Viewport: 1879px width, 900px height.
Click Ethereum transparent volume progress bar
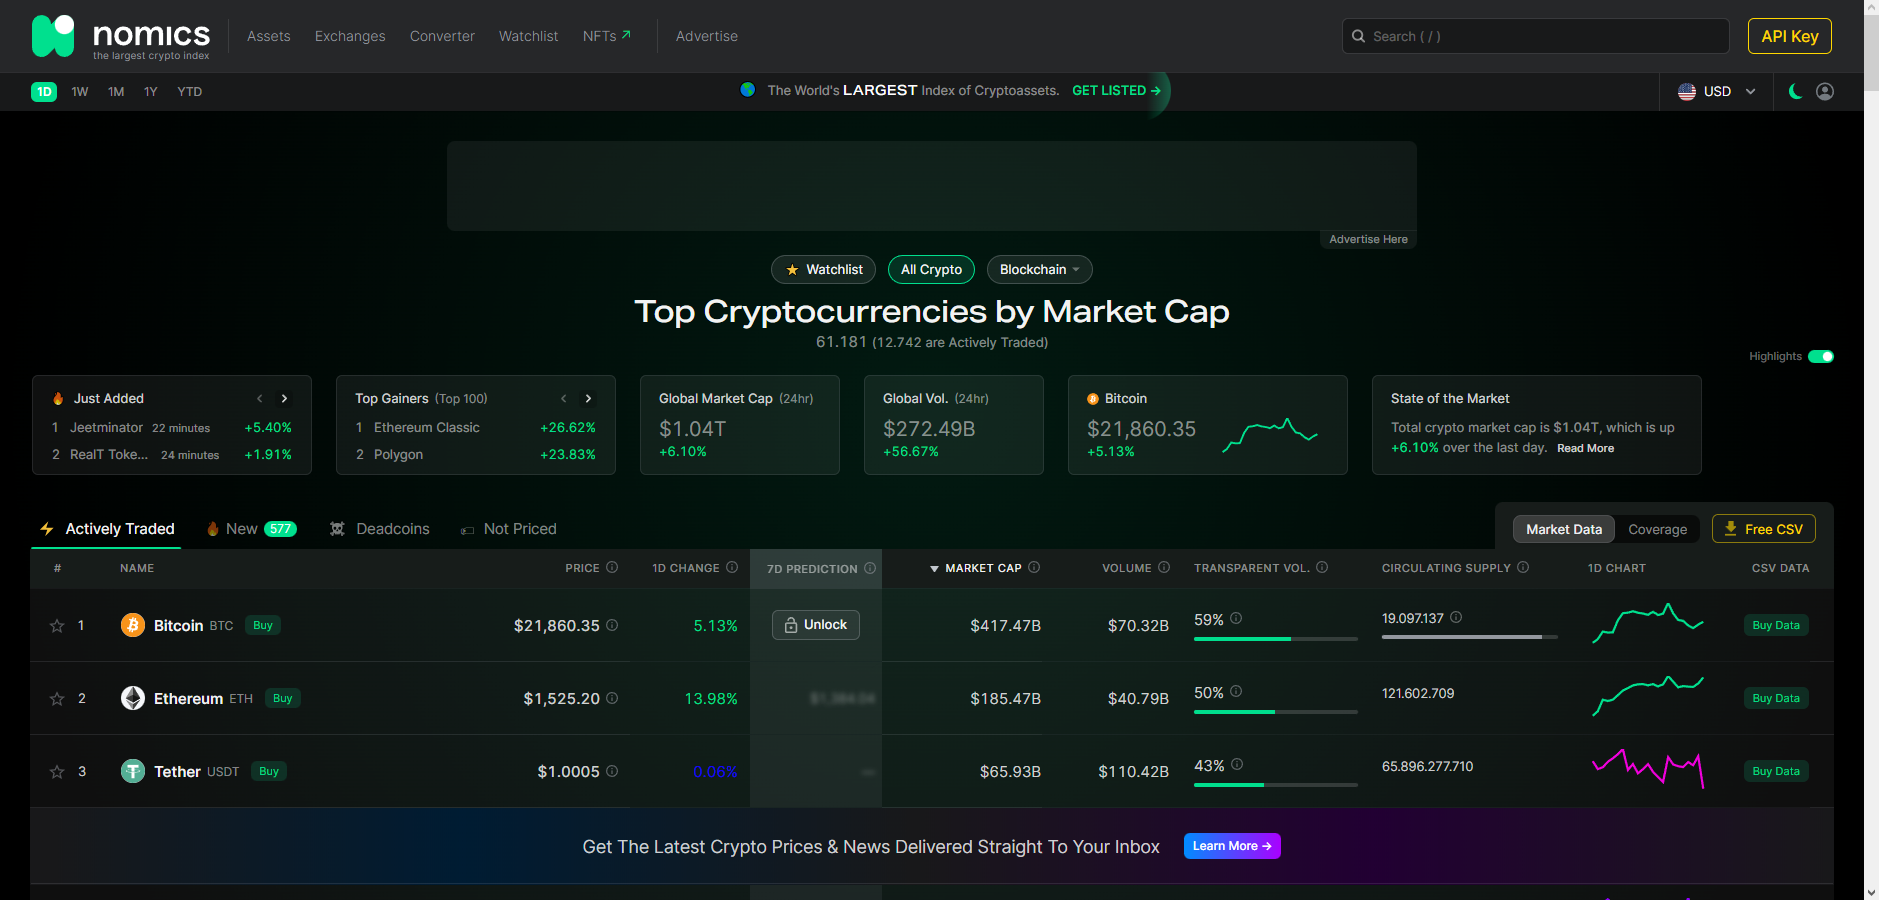tap(1276, 712)
